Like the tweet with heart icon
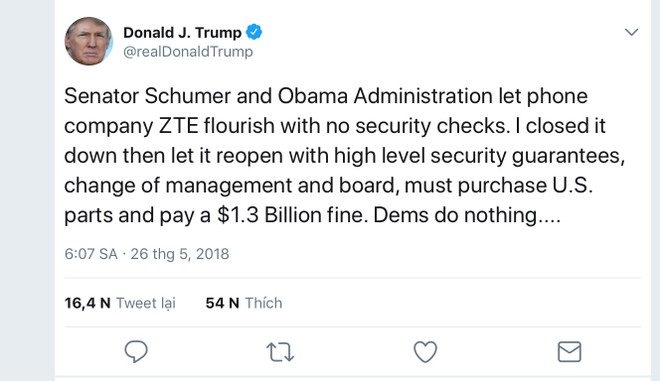This screenshot has height=381, width=660. pos(425,352)
